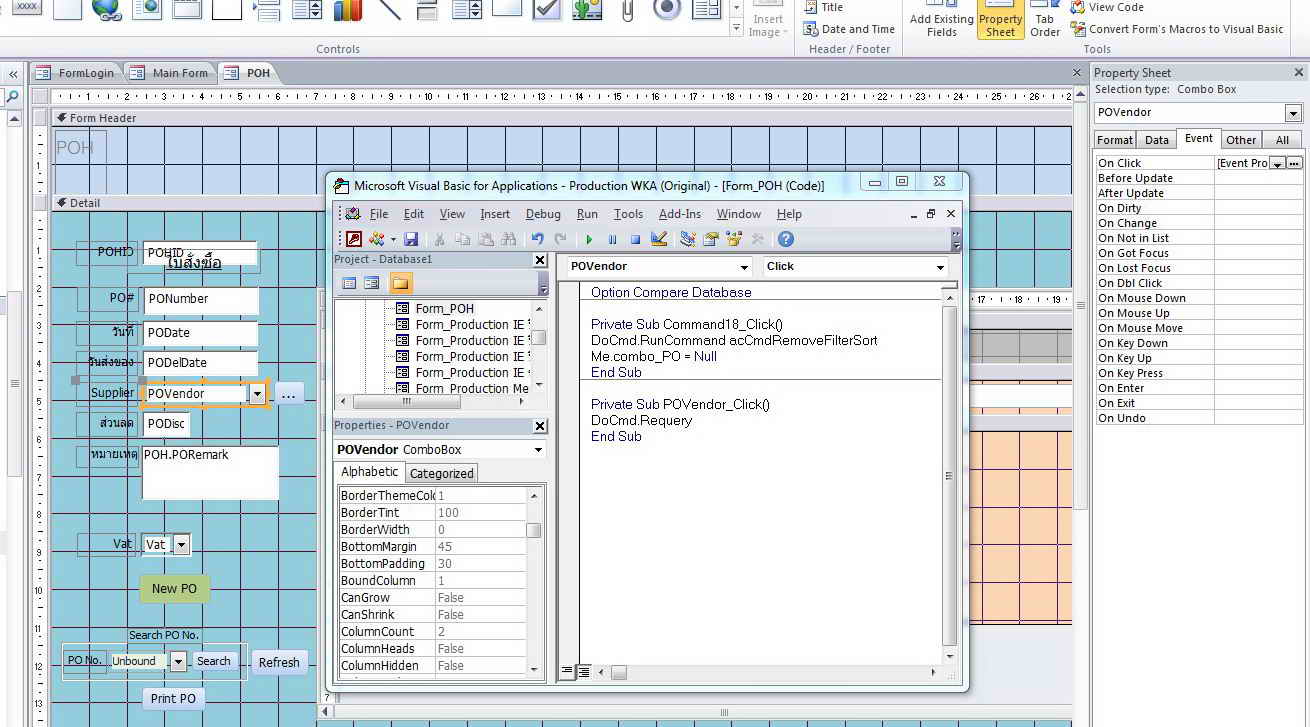Select the Option Button control in the ribbon

point(667,10)
